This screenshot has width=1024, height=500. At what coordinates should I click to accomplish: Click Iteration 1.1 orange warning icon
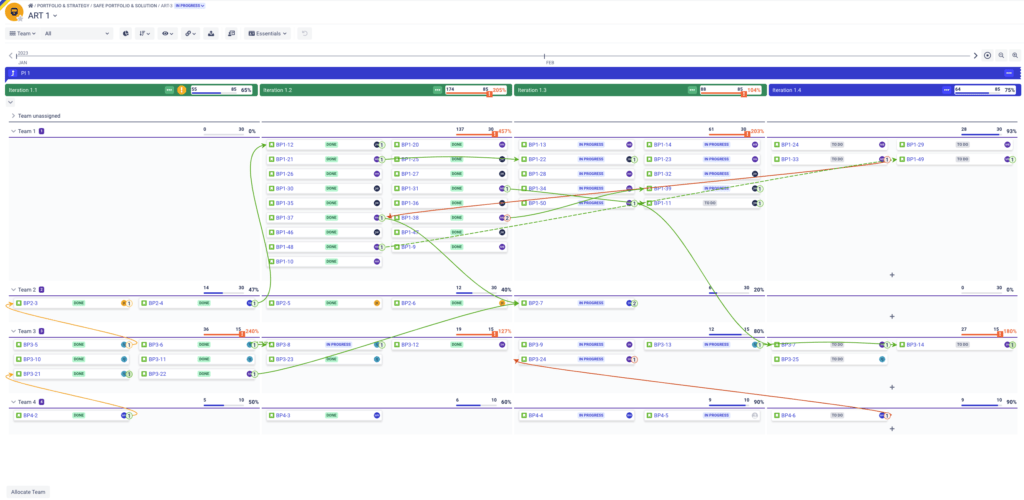(x=182, y=90)
